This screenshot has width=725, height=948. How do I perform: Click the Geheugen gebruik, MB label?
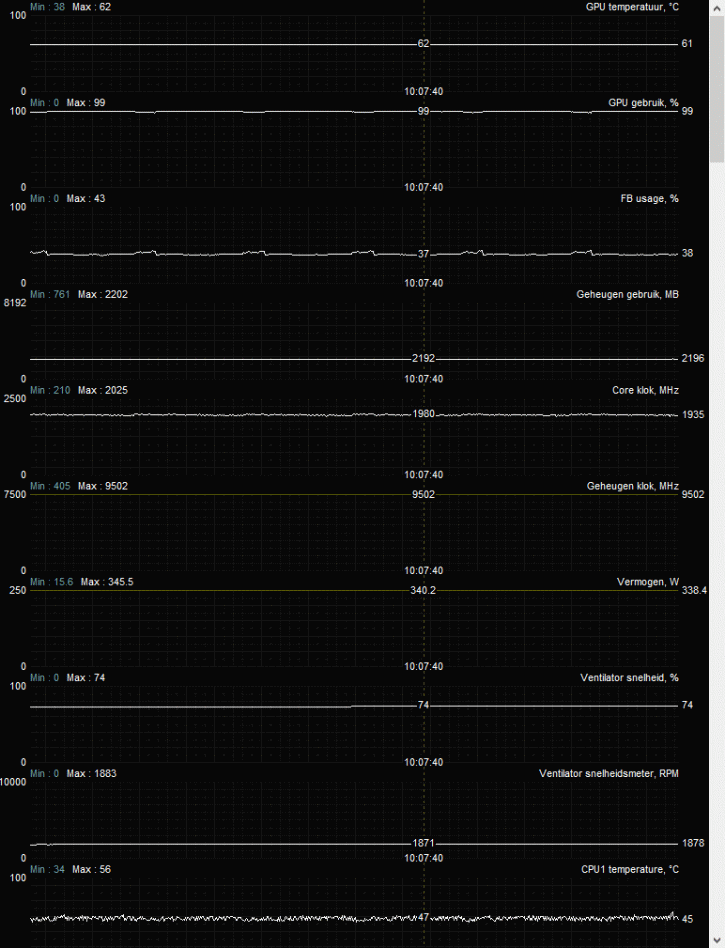pyautogui.click(x=627, y=295)
